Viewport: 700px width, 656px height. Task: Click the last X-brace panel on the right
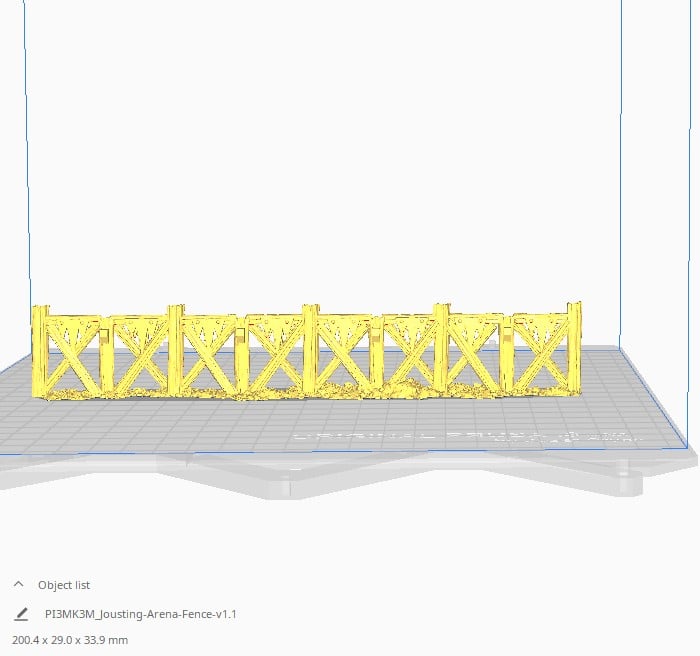point(541,353)
